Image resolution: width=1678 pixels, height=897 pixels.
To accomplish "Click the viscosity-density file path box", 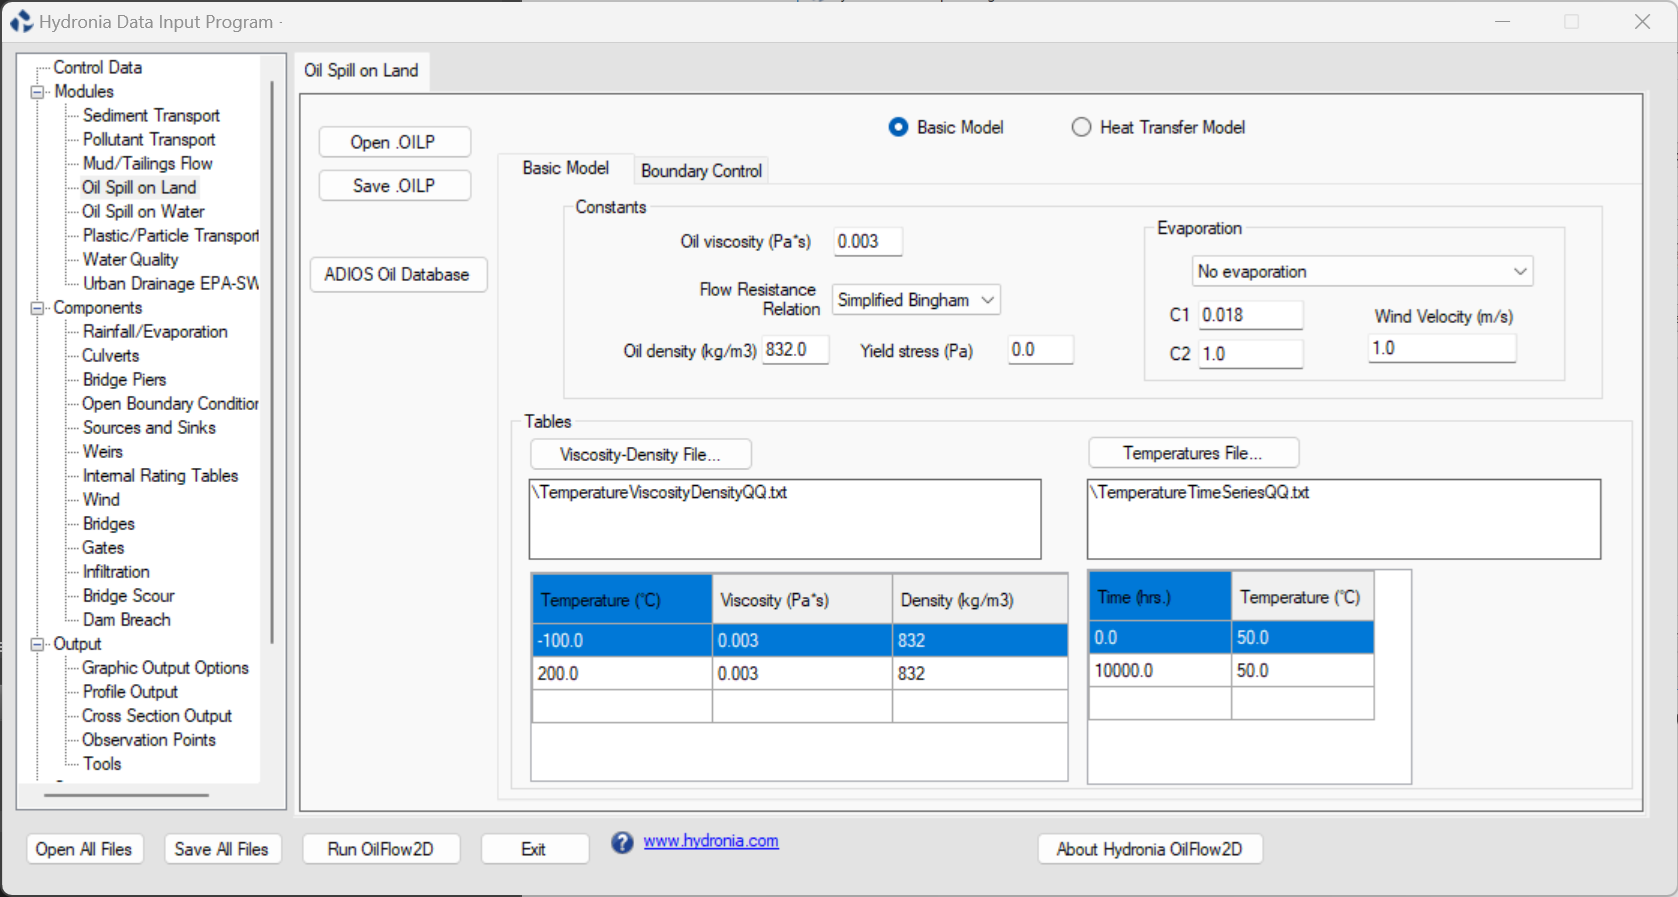I will point(785,519).
